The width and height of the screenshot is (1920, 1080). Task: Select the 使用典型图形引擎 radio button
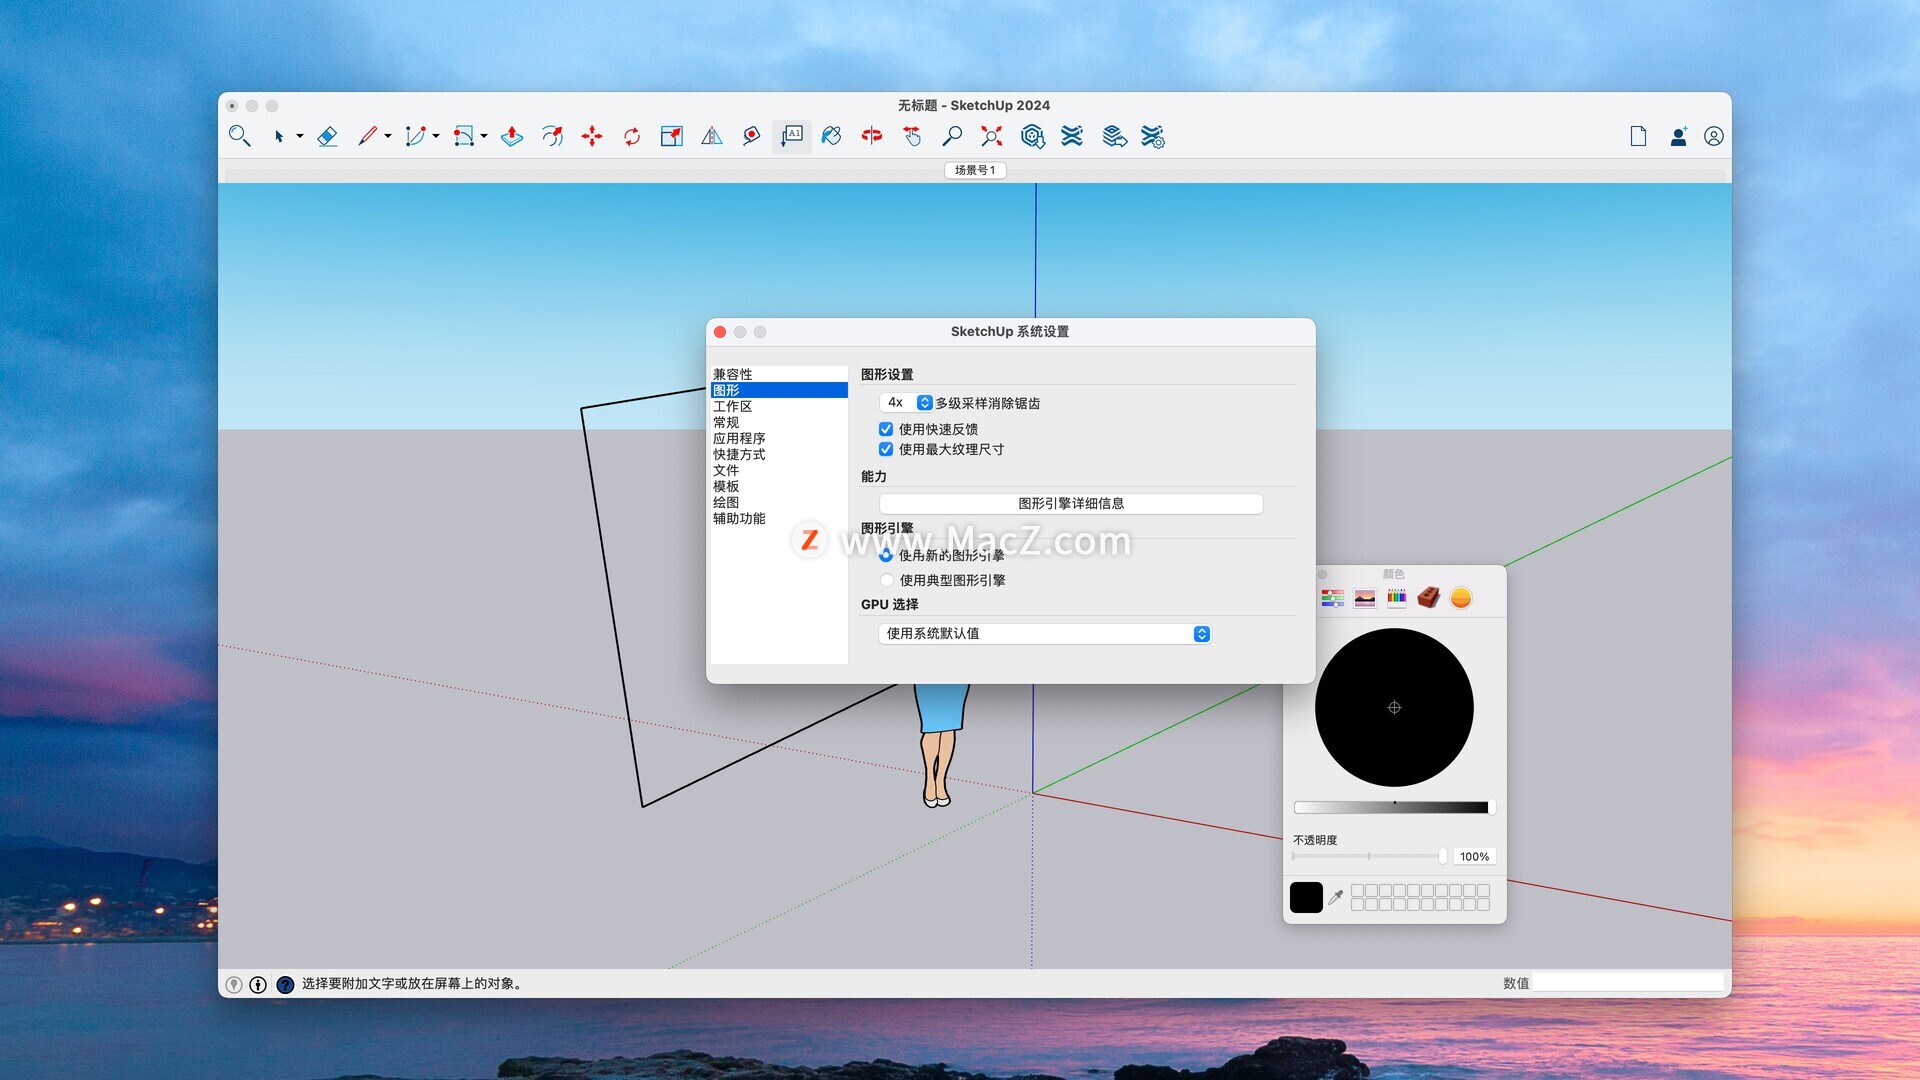(x=886, y=580)
